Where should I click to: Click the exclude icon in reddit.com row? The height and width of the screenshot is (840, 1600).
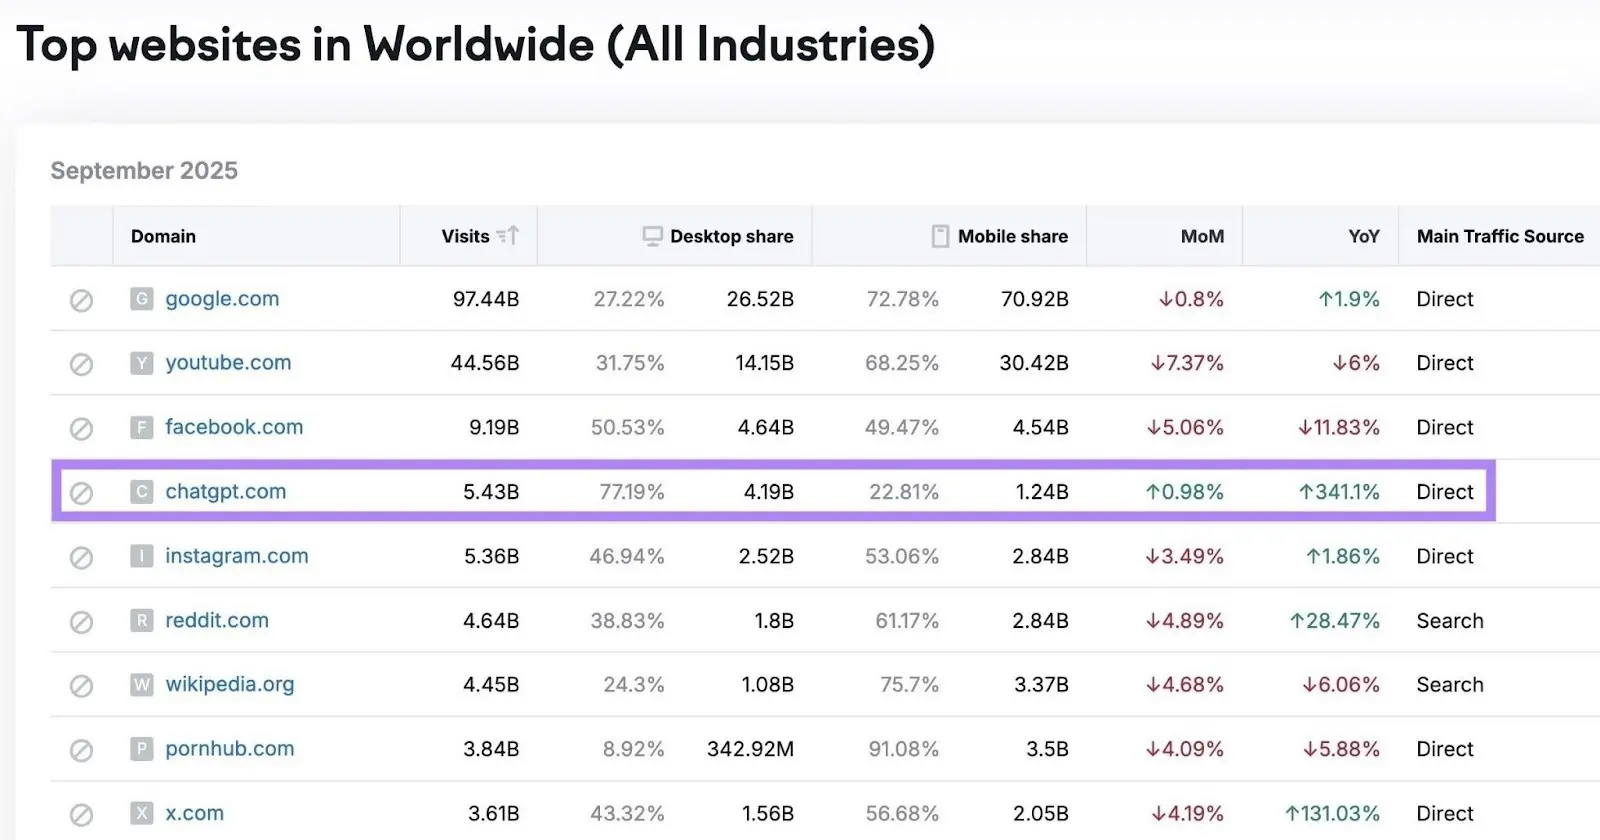[81, 622]
